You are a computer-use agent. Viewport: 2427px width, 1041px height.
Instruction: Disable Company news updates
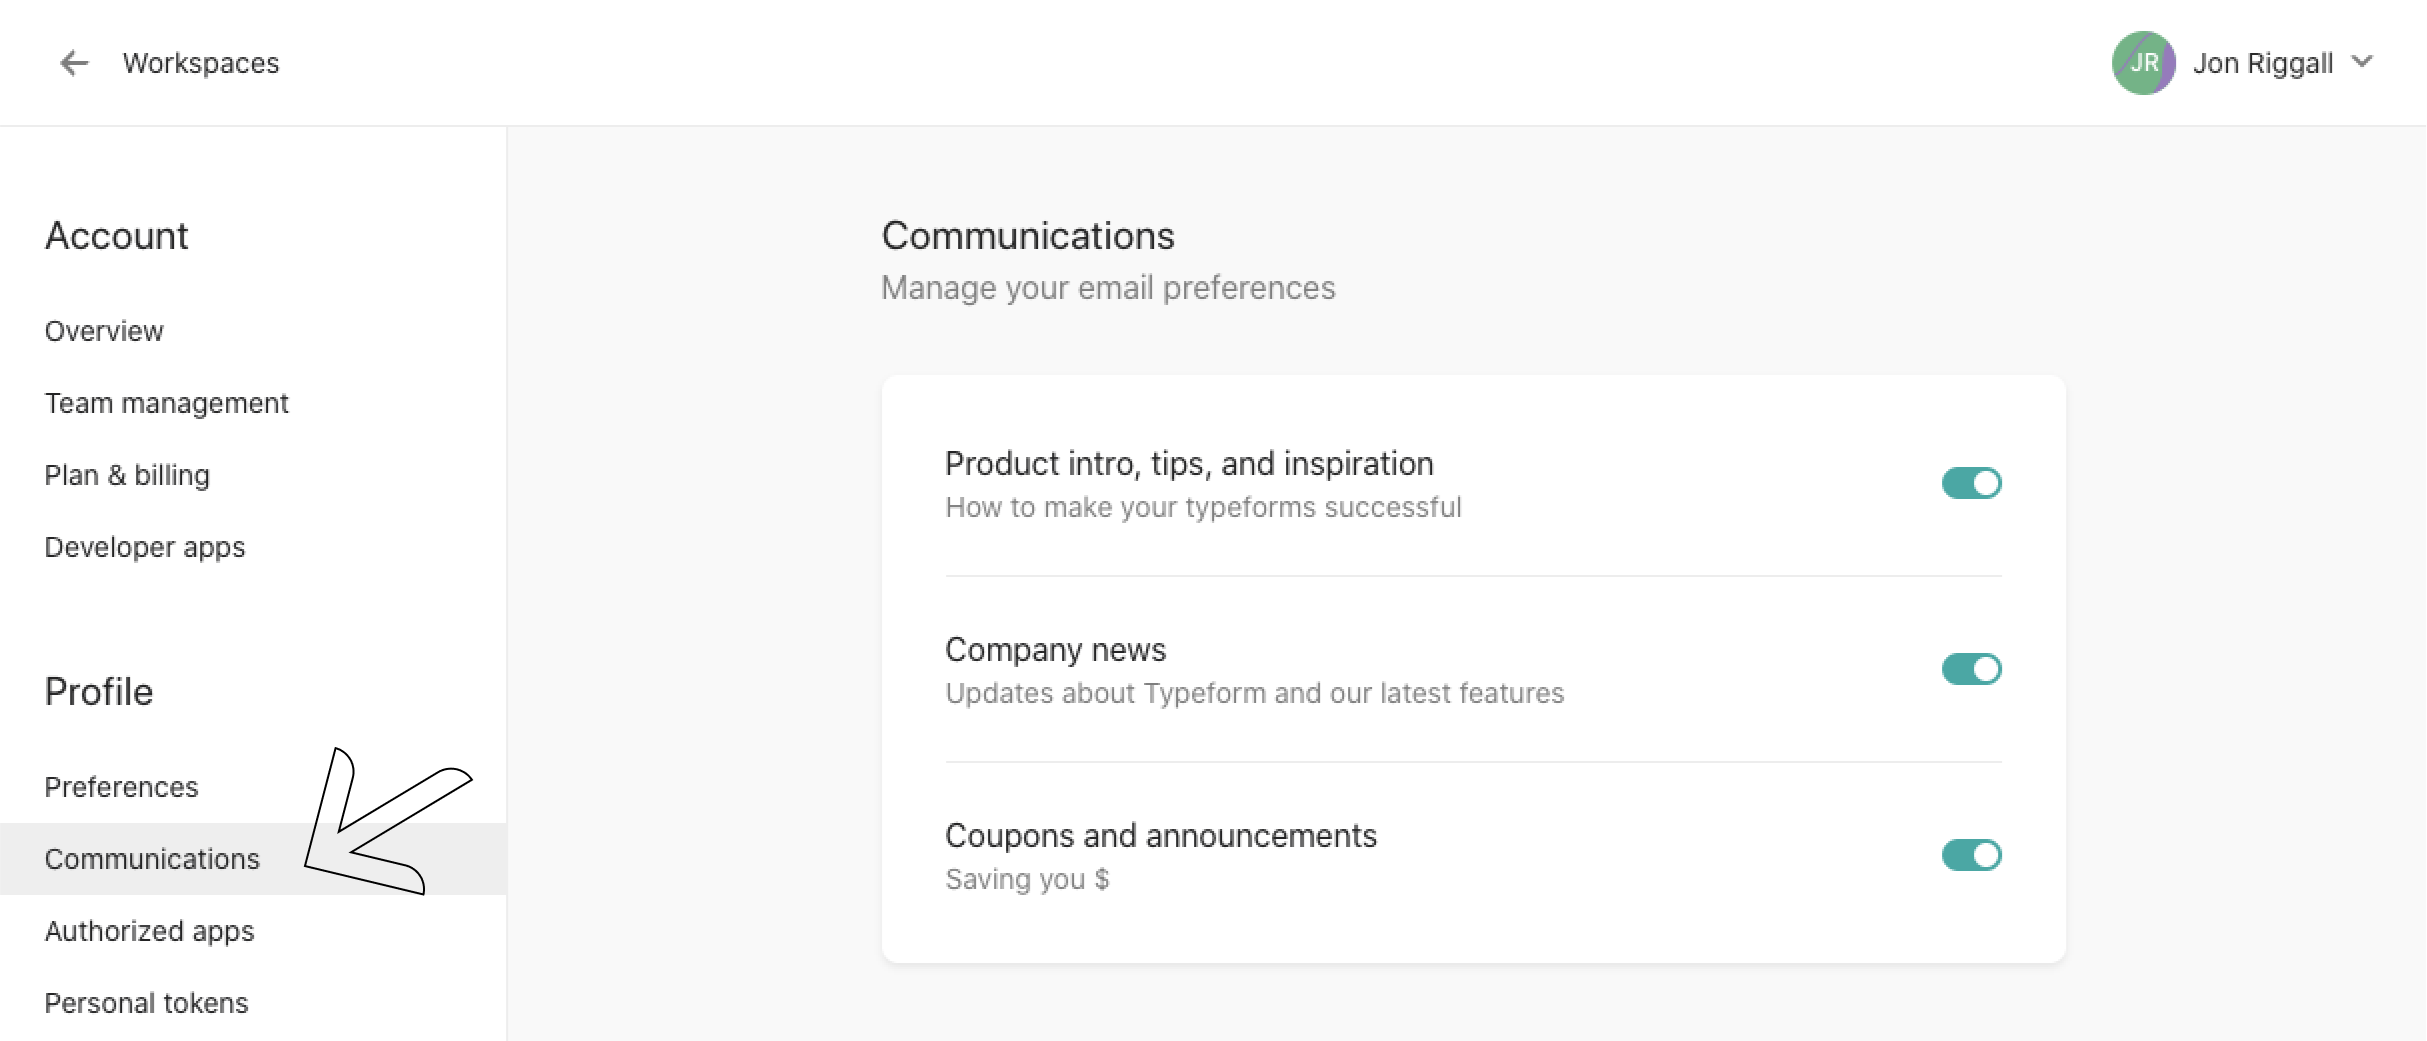click(1970, 669)
